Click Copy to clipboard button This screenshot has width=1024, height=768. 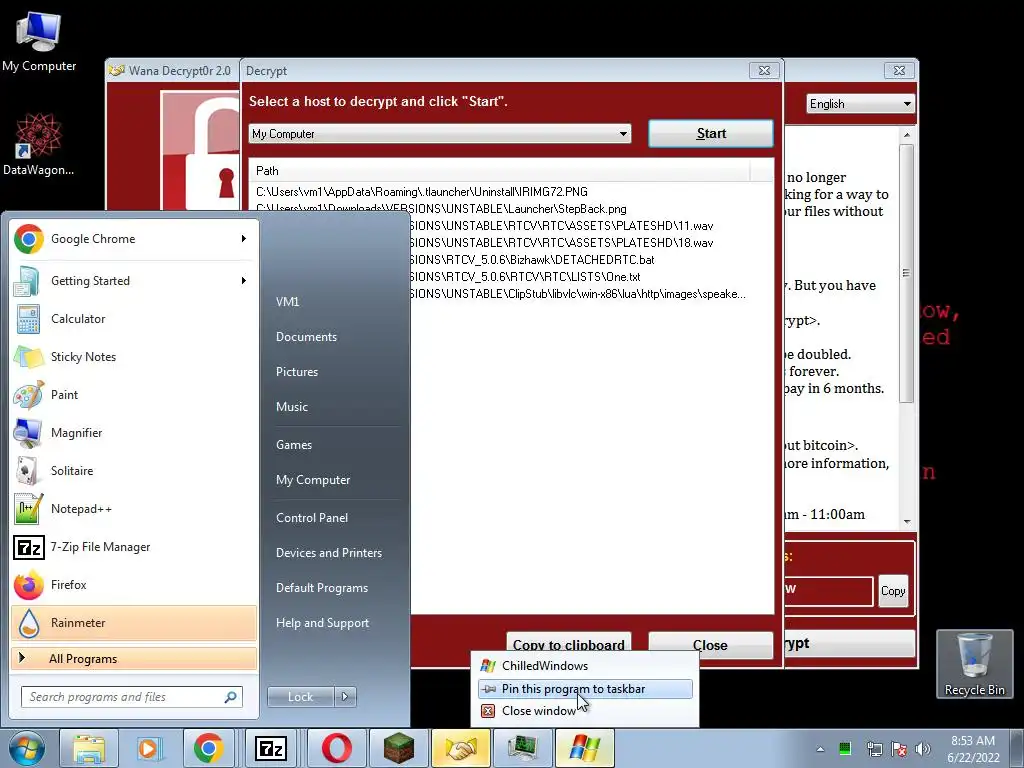pos(568,645)
